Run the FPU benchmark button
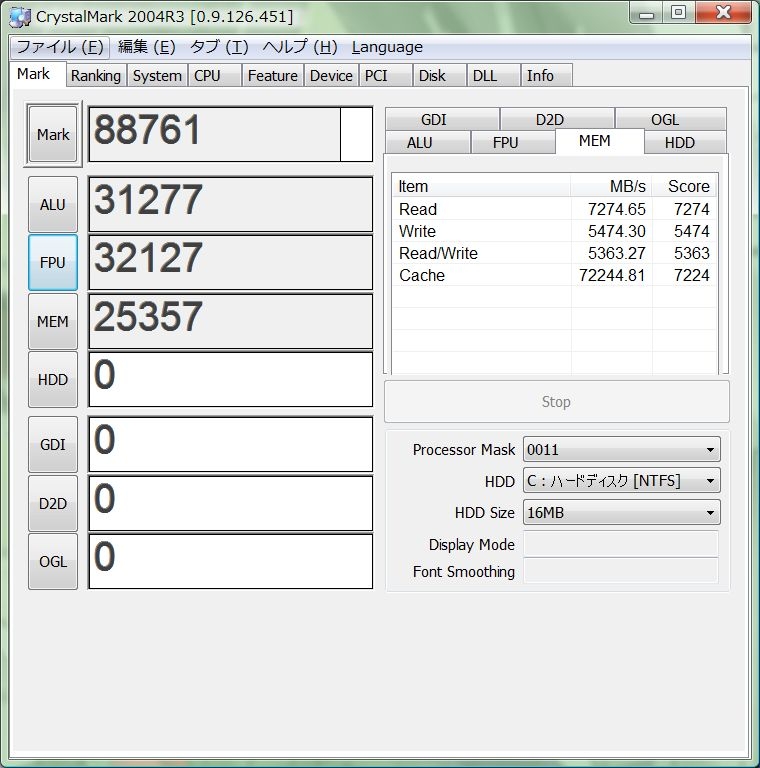The width and height of the screenshot is (760, 768). [53, 263]
